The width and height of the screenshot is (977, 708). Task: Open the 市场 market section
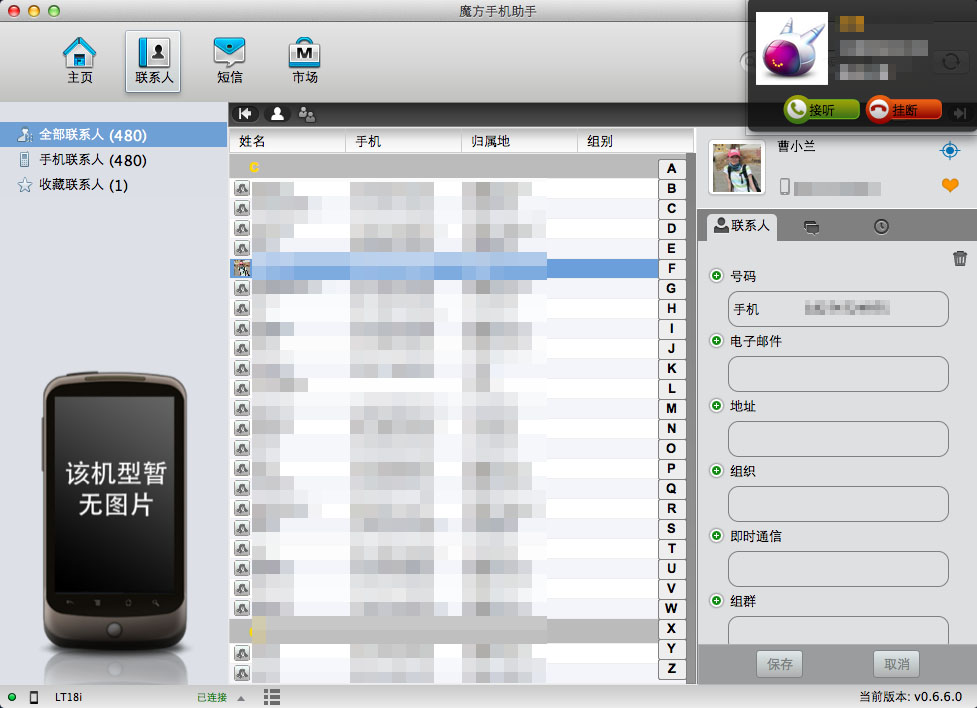304,61
